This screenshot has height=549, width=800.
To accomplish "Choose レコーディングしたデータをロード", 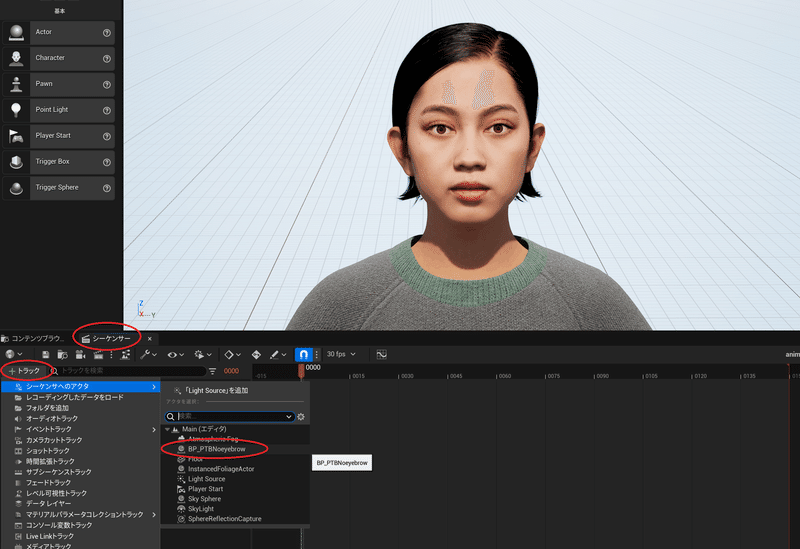I will [81, 397].
